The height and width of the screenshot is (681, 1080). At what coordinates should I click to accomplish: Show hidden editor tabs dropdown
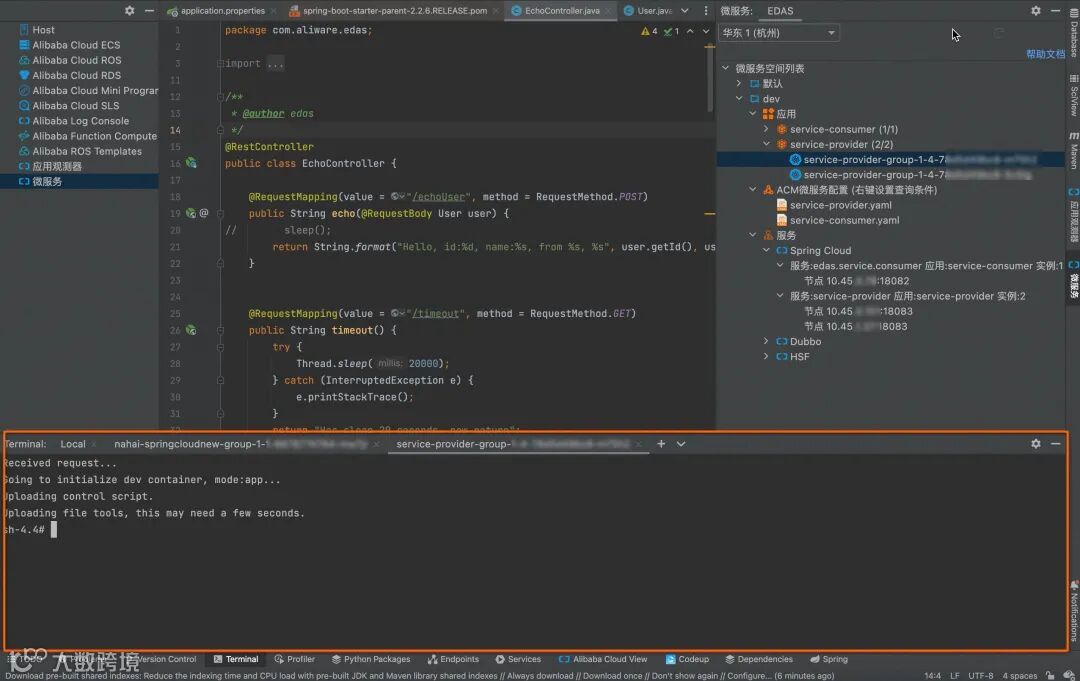[685, 10]
